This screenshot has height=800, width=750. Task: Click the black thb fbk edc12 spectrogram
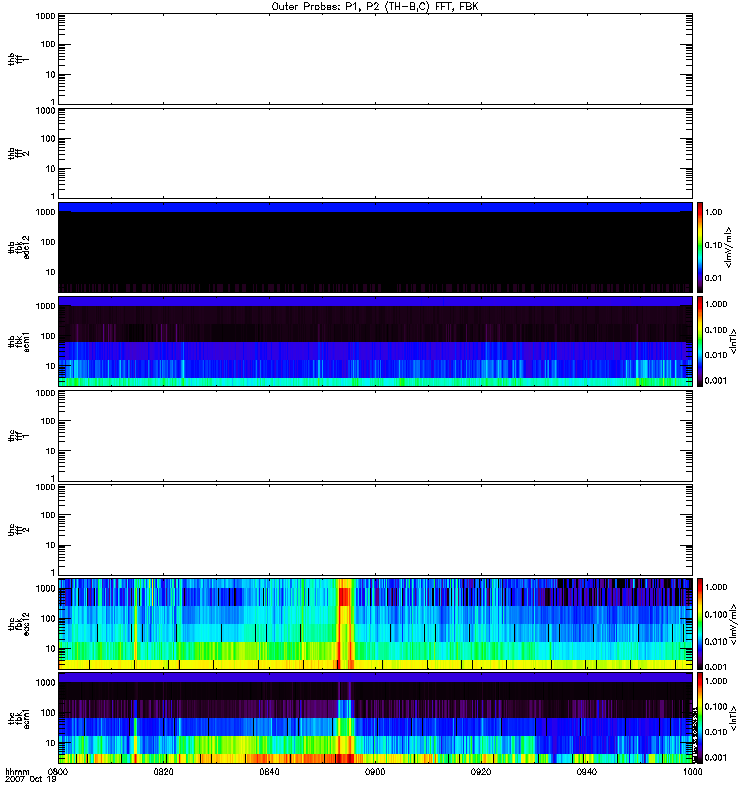pyautogui.click(x=375, y=250)
